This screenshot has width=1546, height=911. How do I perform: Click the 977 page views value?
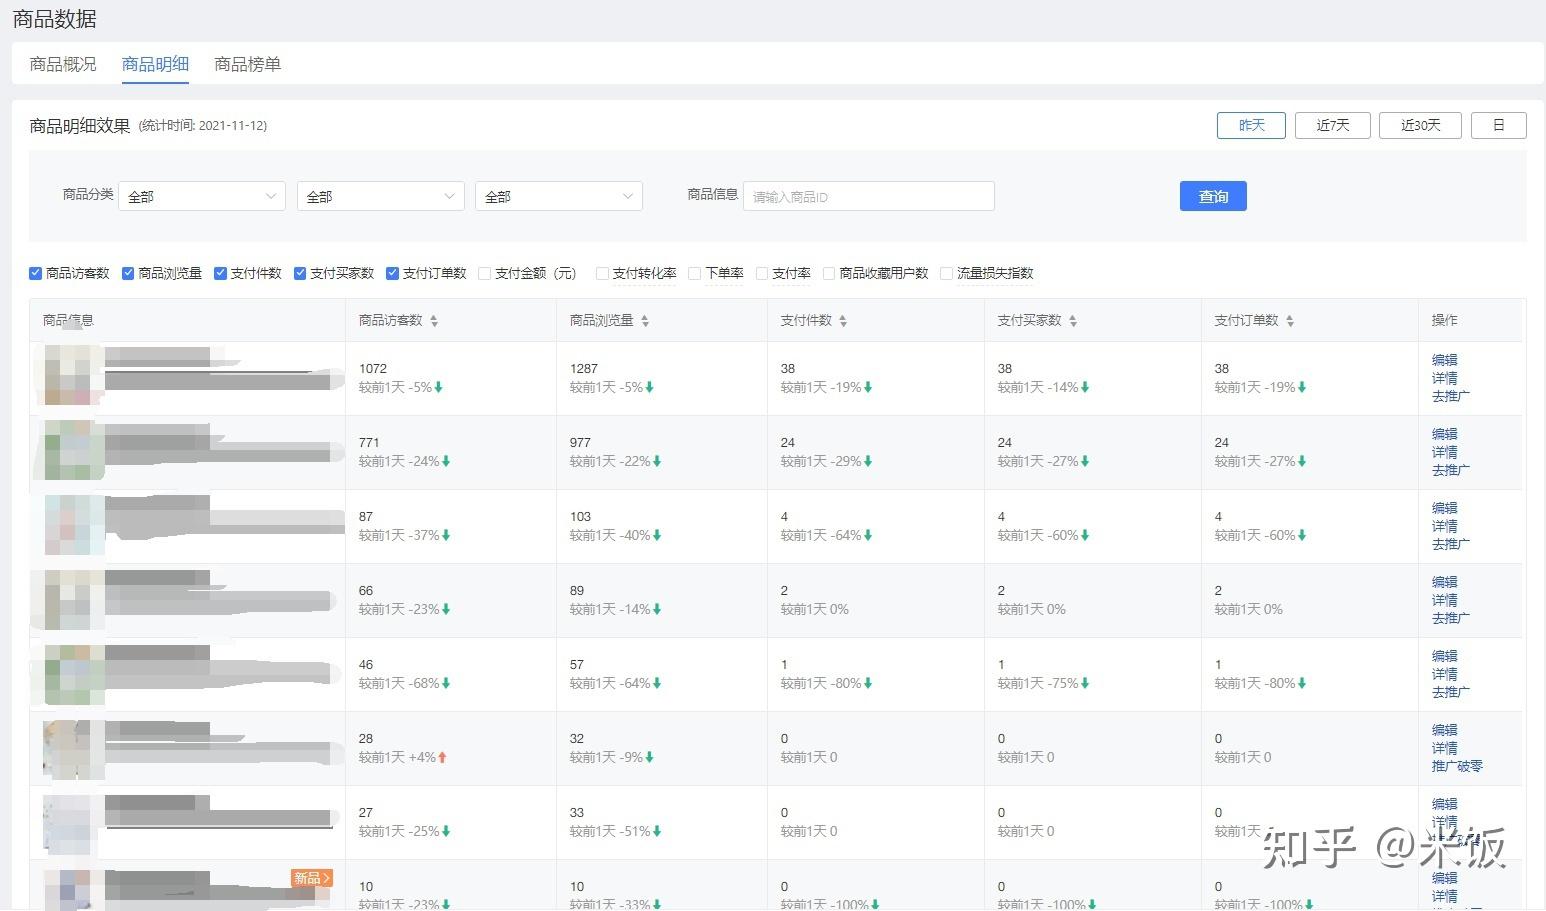(580, 443)
